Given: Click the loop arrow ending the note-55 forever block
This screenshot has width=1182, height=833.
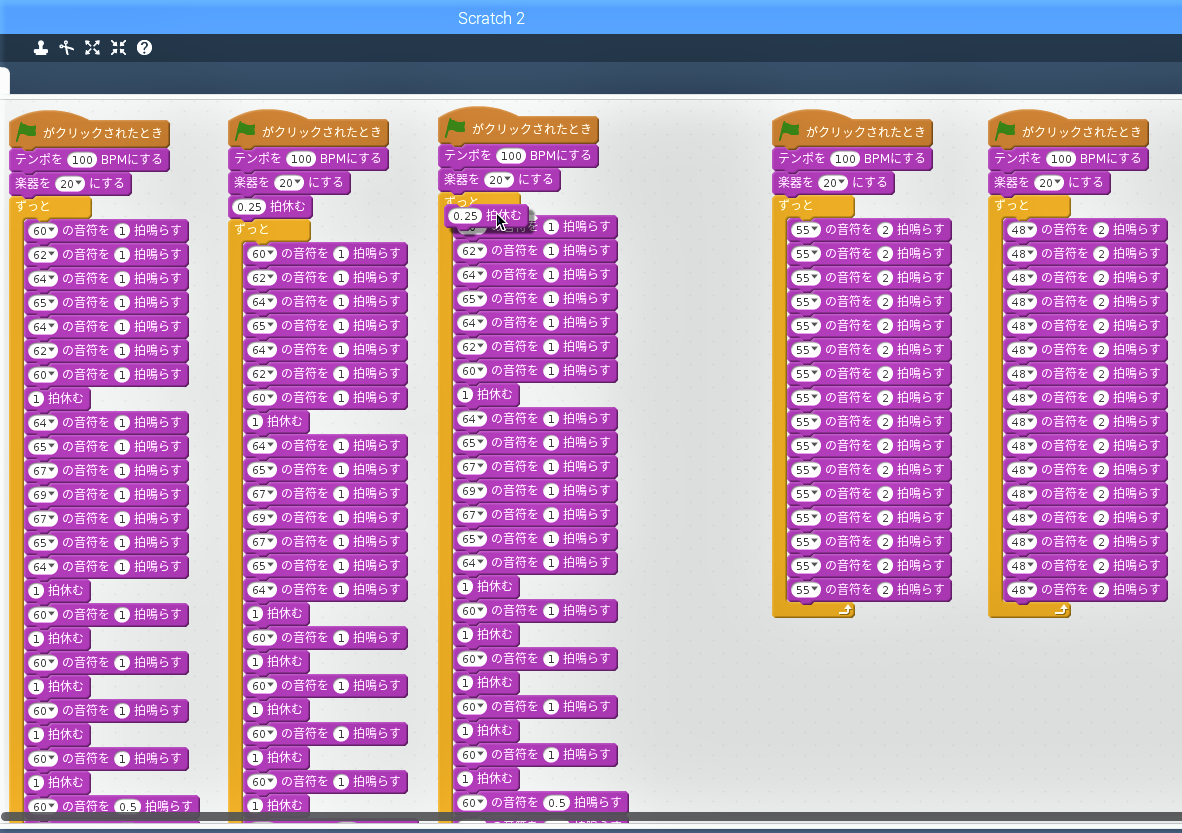Looking at the screenshot, I should tap(845, 609).
